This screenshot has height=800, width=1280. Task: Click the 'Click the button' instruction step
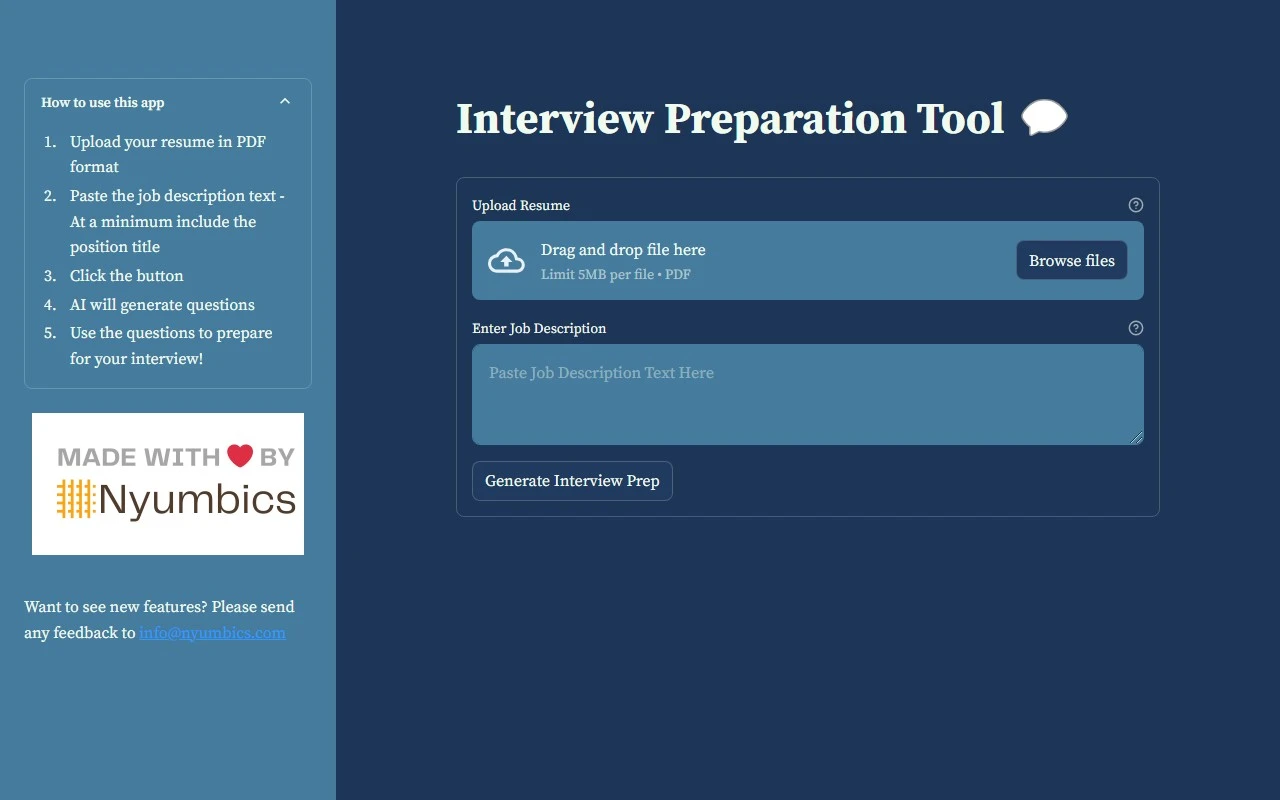127,276
